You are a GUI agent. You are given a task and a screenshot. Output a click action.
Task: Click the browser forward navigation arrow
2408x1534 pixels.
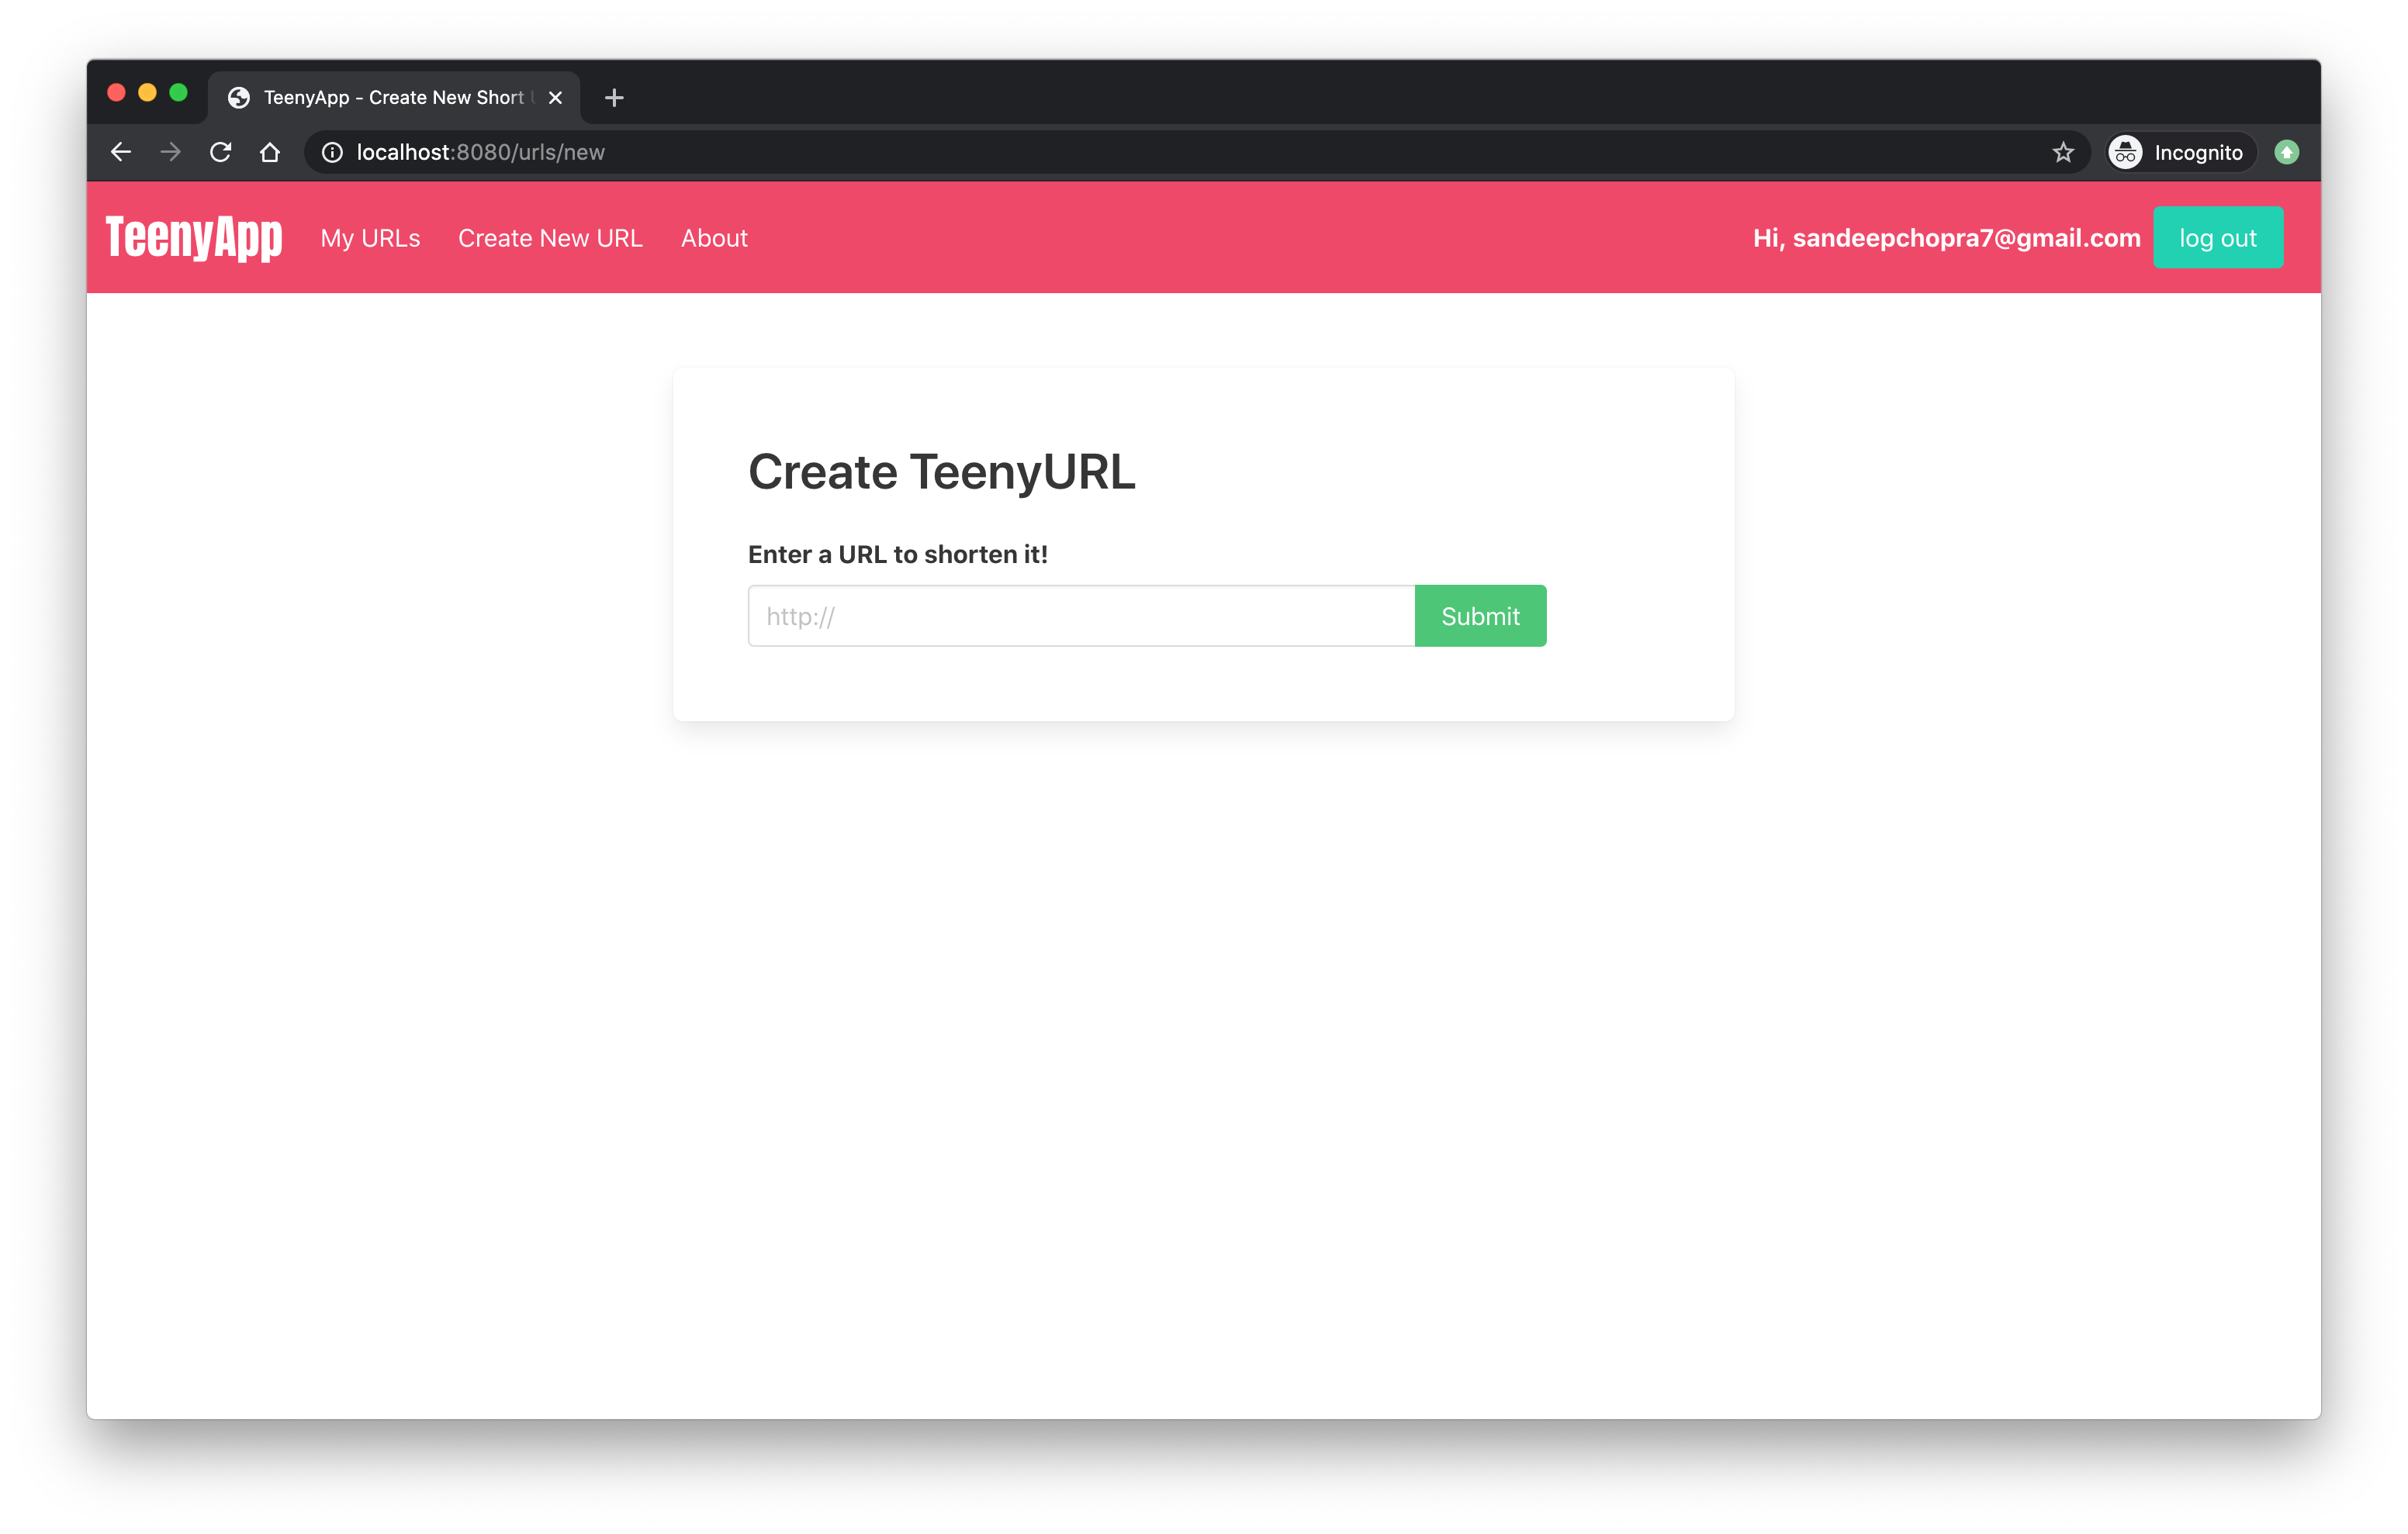(x=170, y=151)
